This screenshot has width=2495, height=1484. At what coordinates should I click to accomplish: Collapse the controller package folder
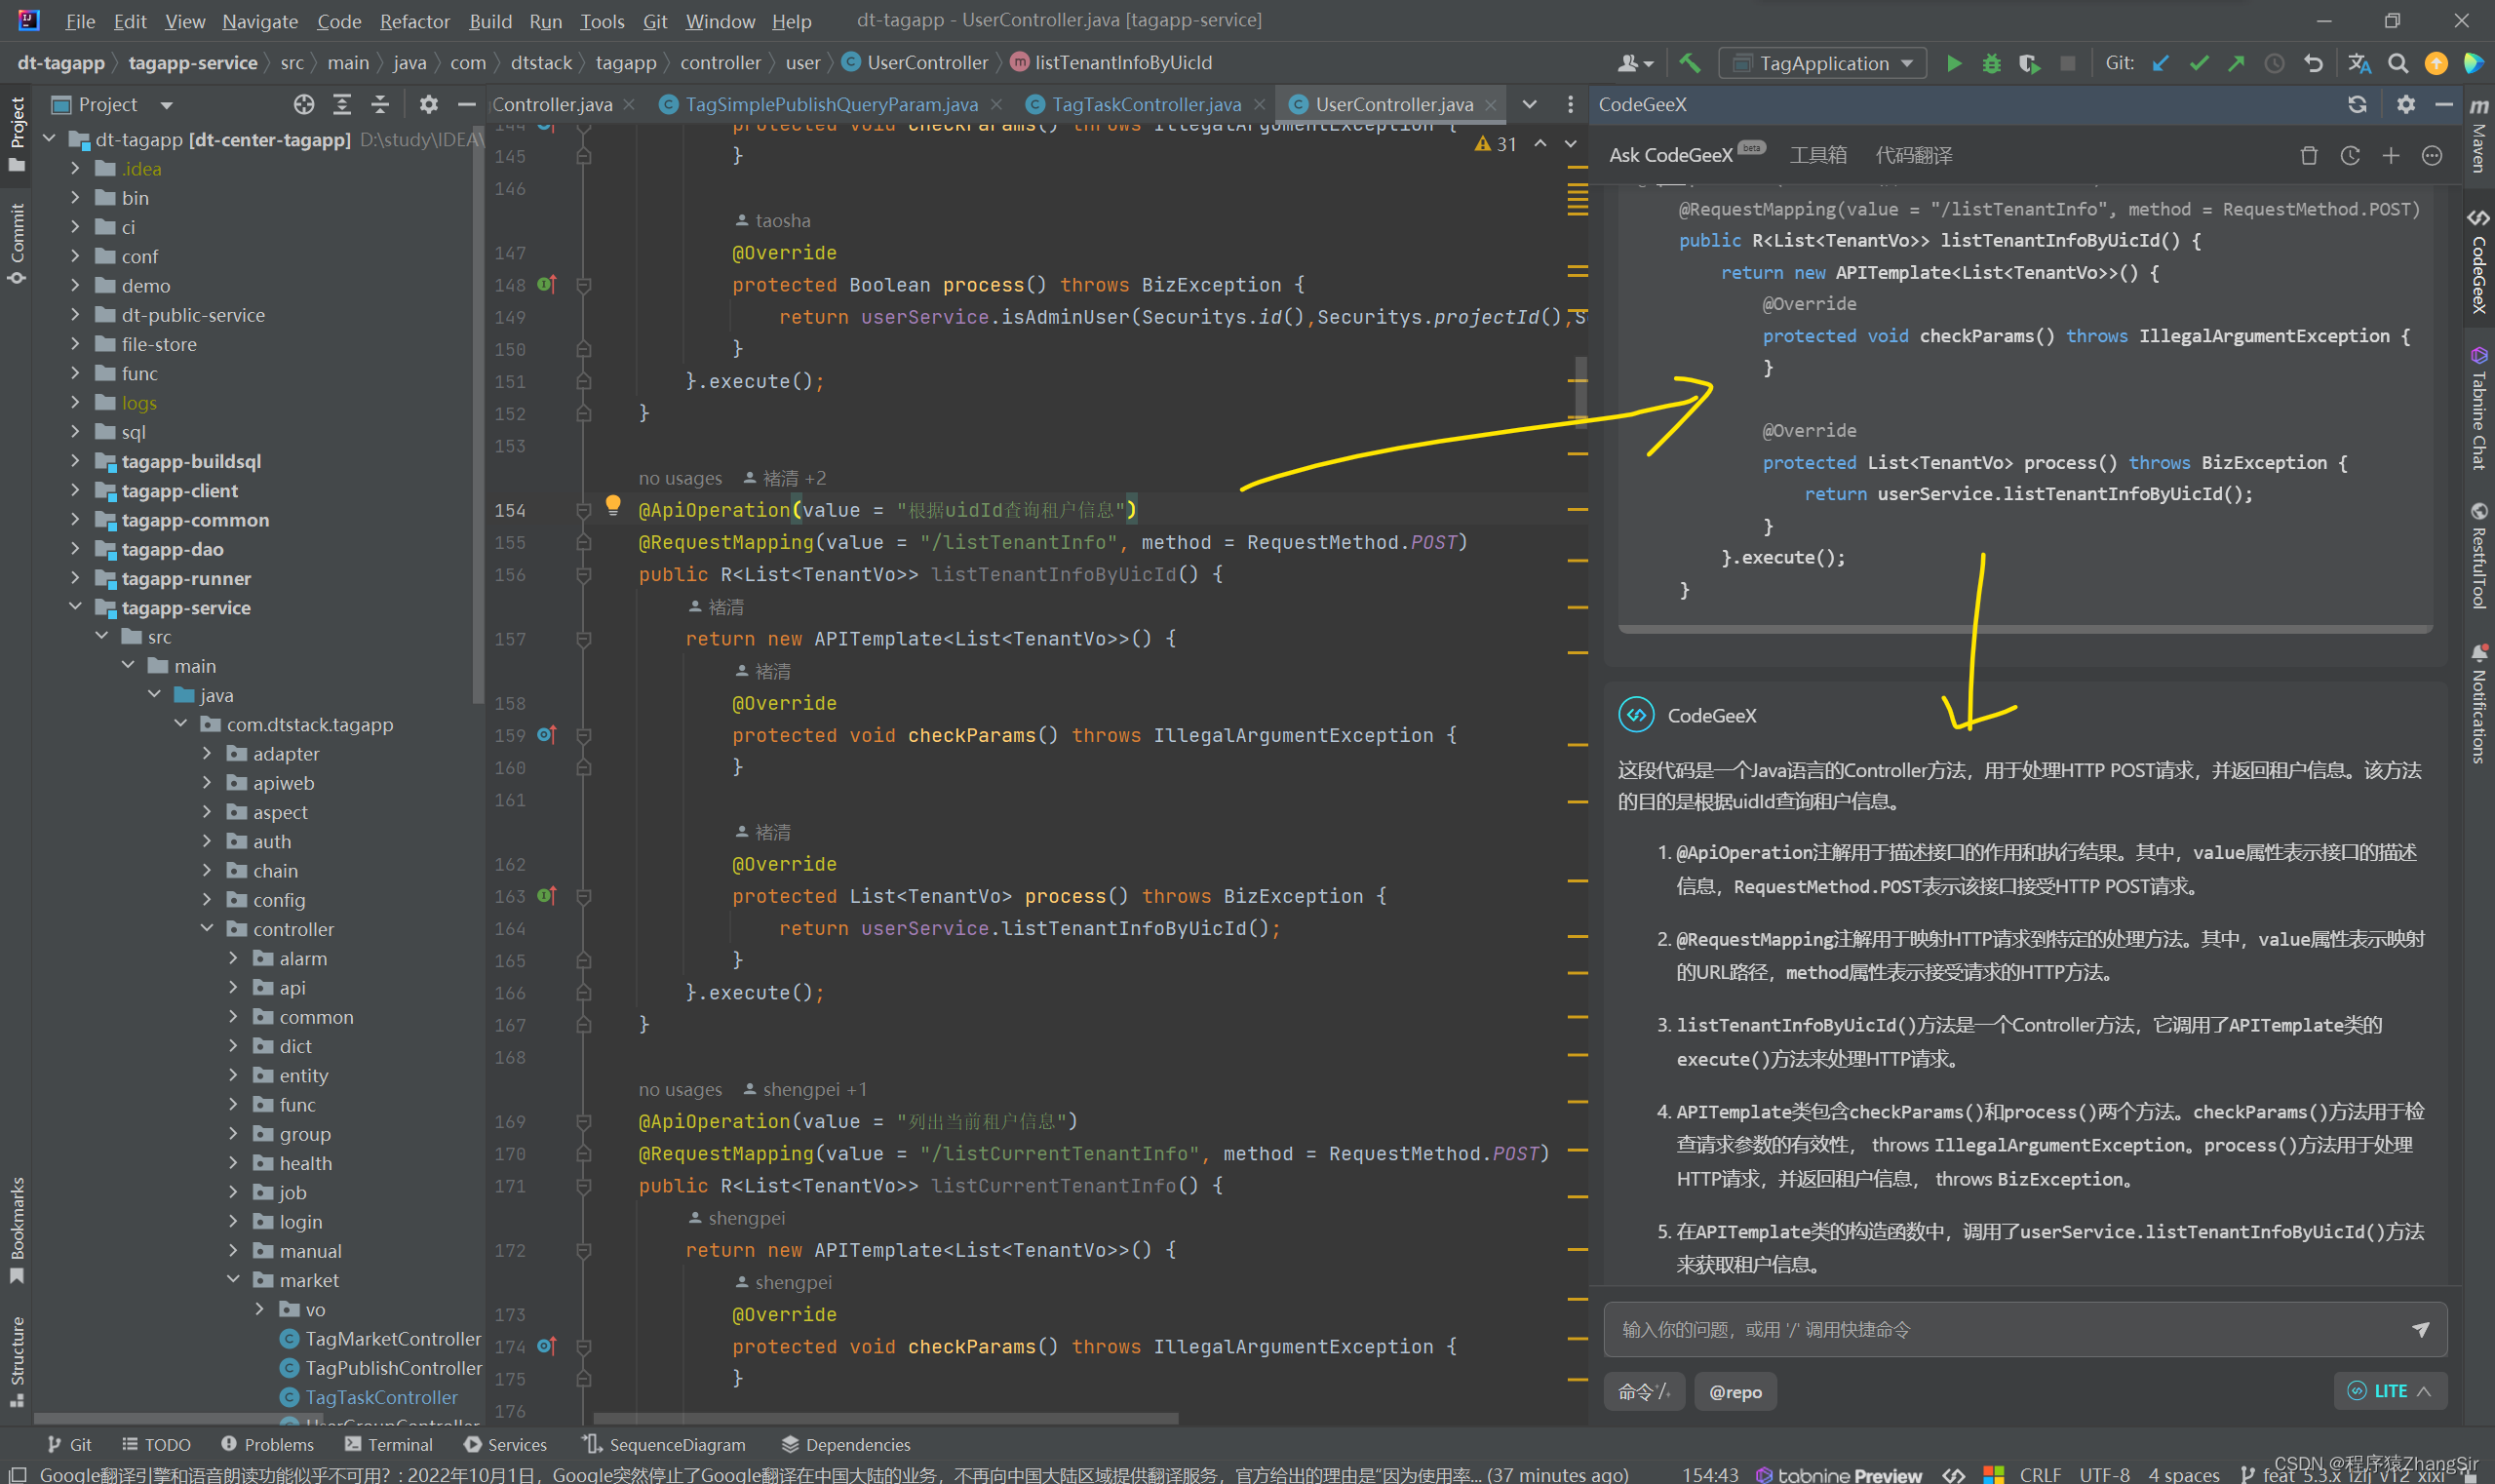coord(207,928)
